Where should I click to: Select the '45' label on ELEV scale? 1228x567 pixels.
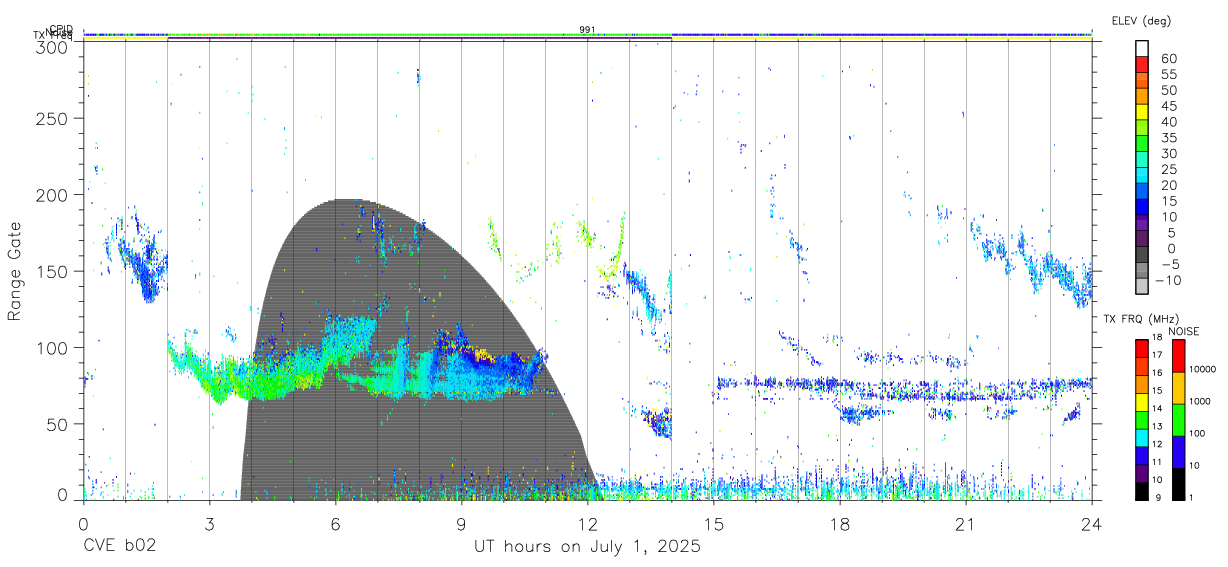point(1169,105)
